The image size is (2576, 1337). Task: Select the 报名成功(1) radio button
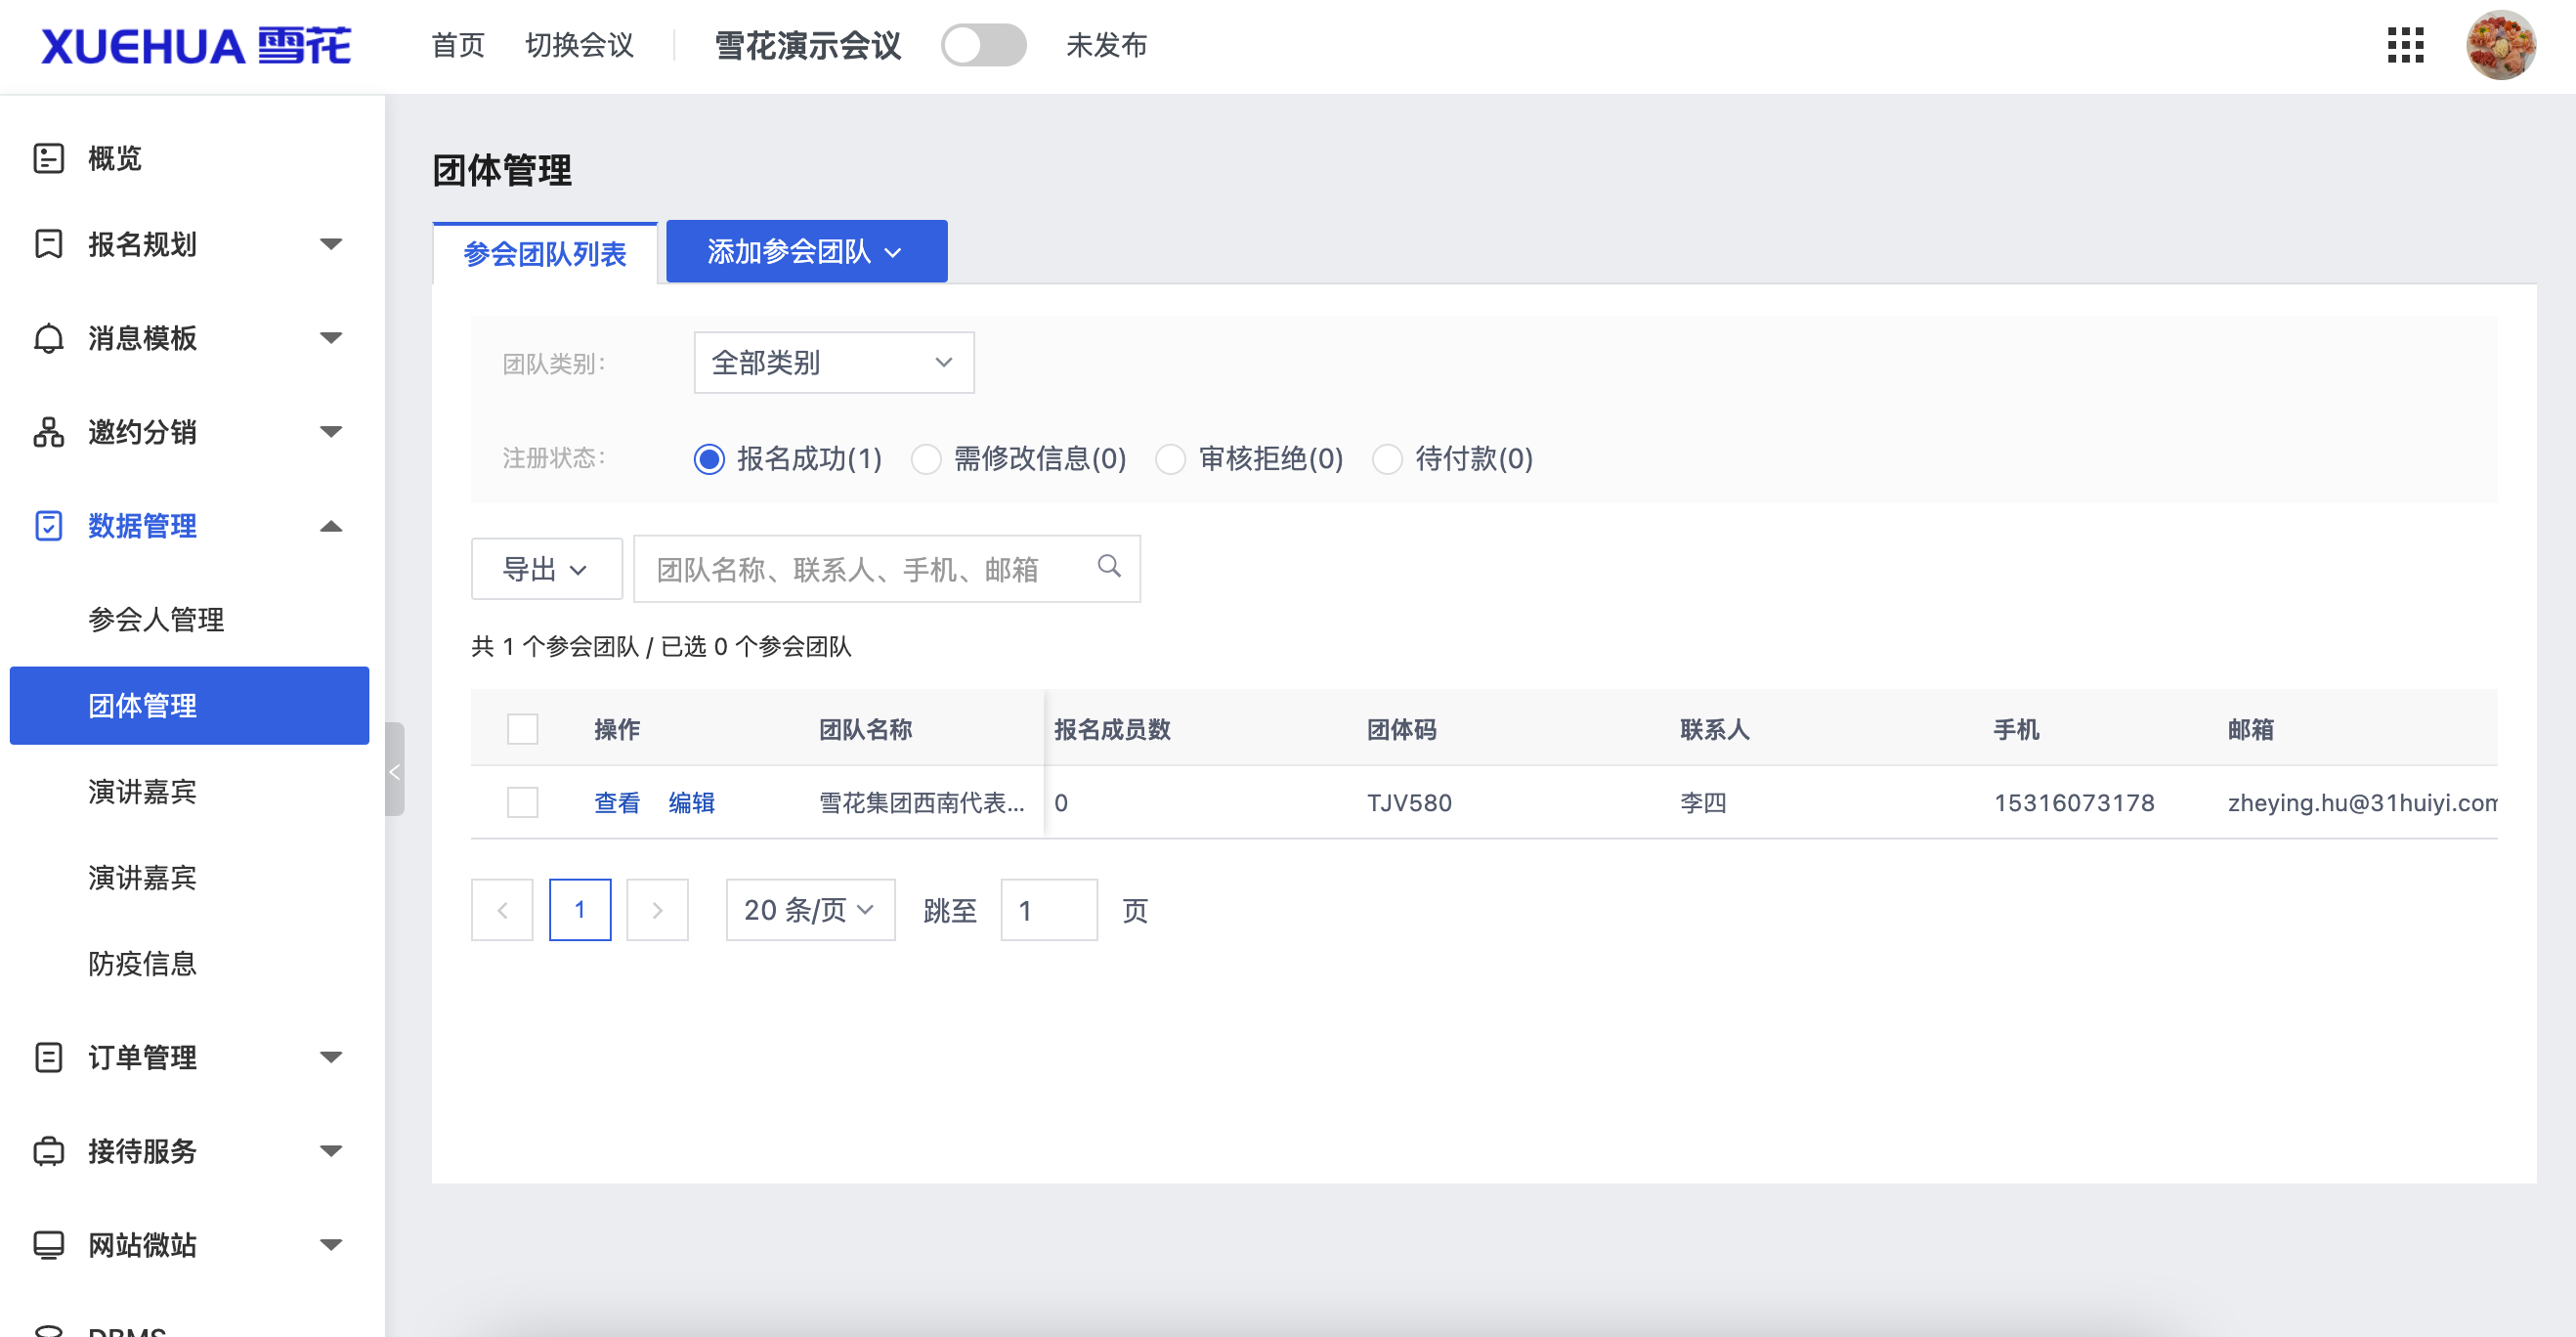(709, 459)
